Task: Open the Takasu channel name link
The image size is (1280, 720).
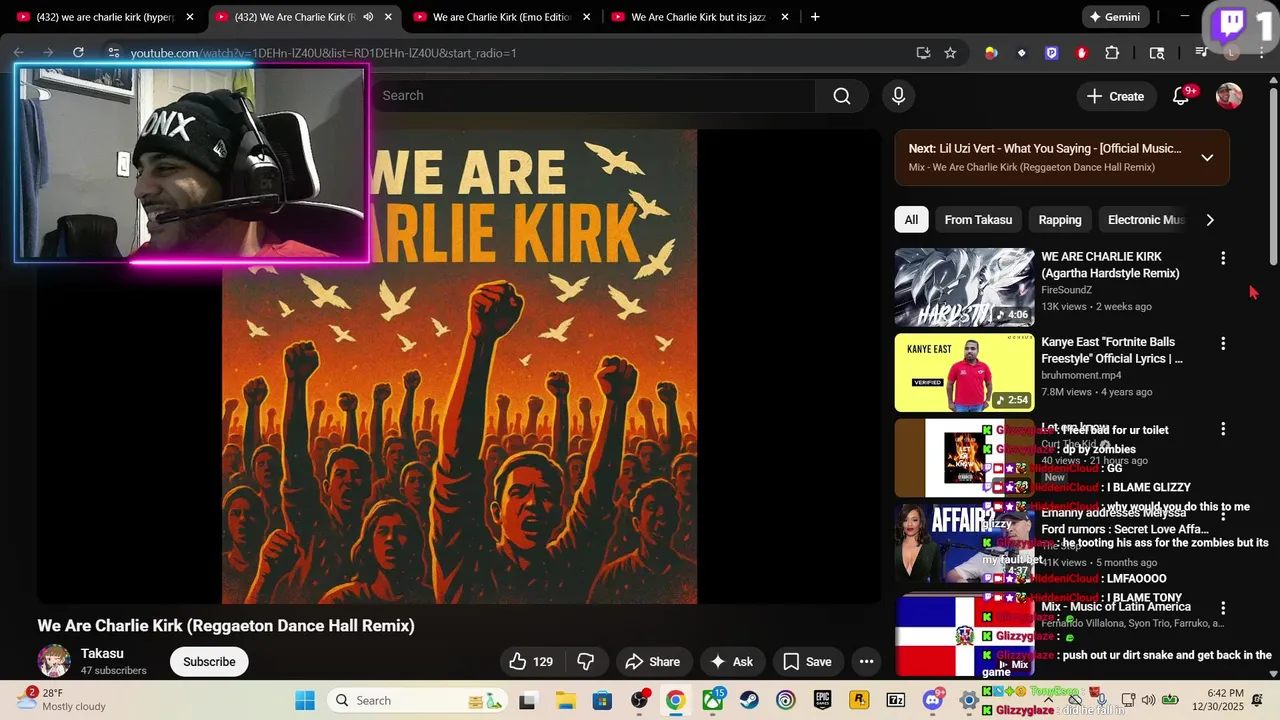Action: pyautogui.click(x=102, y=653)
